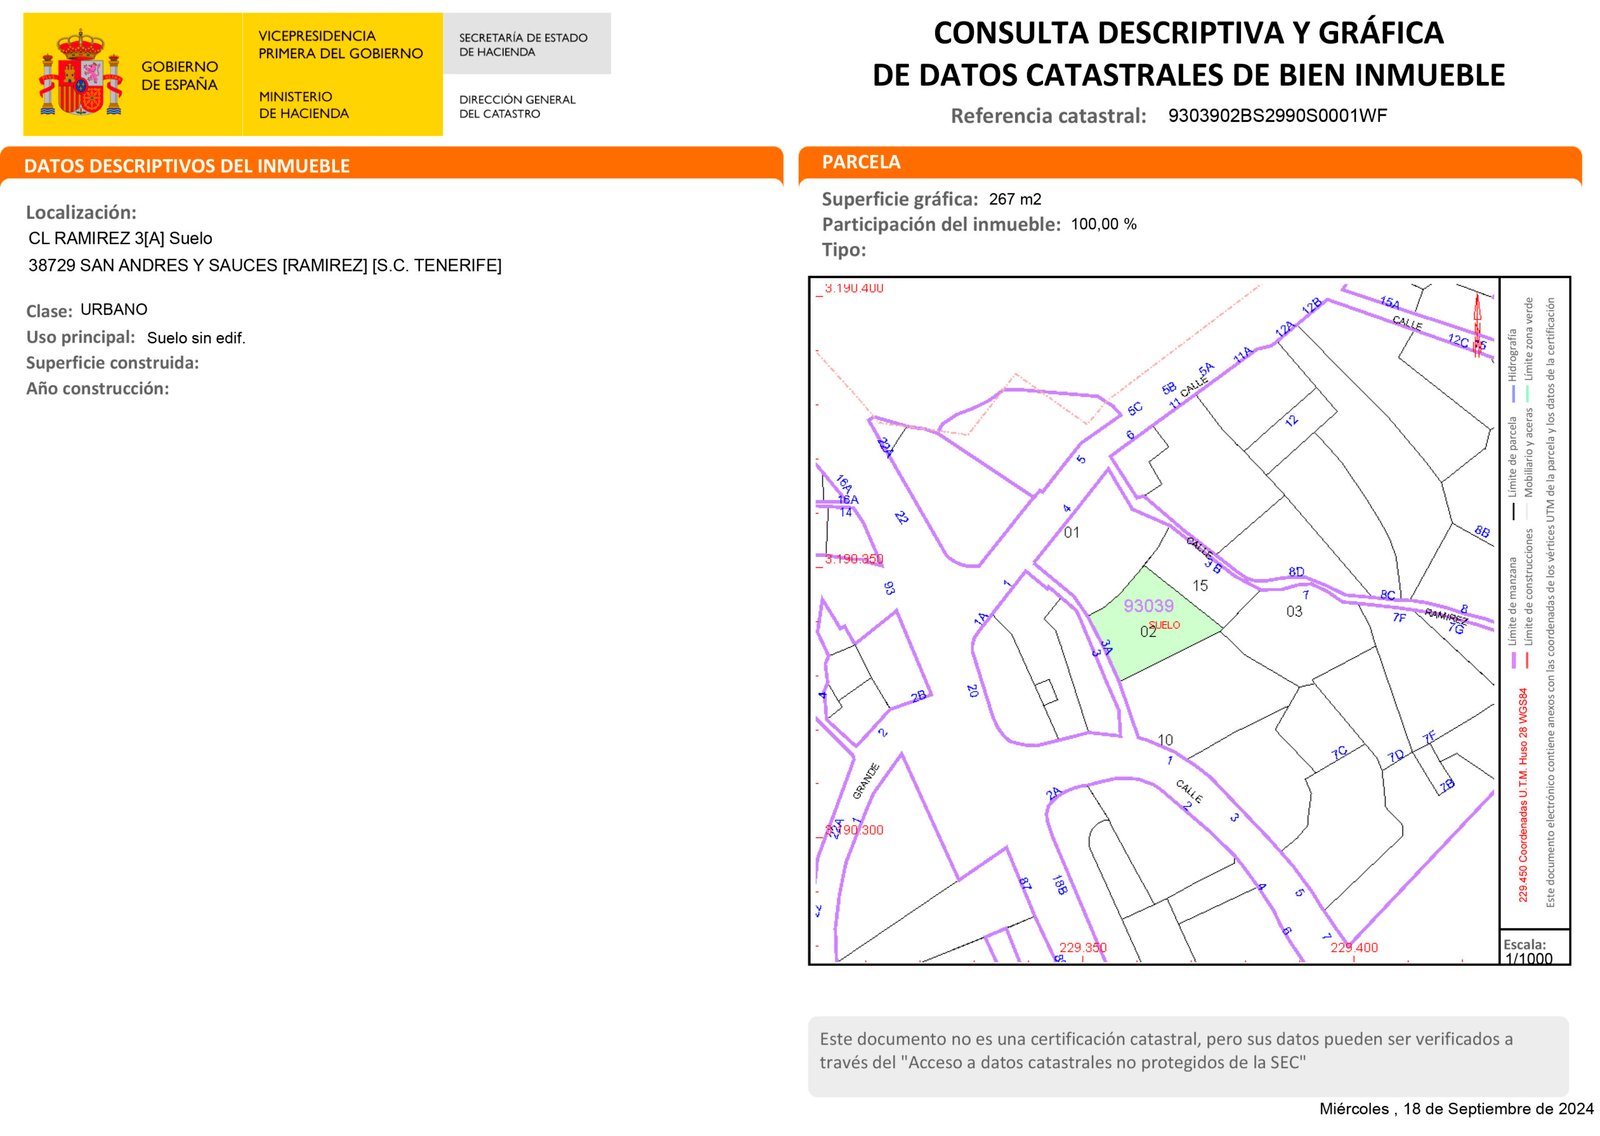Click parcel number '10' on the map
This screenshot has height=1136, width=1600.
(x=1165, y=741)
